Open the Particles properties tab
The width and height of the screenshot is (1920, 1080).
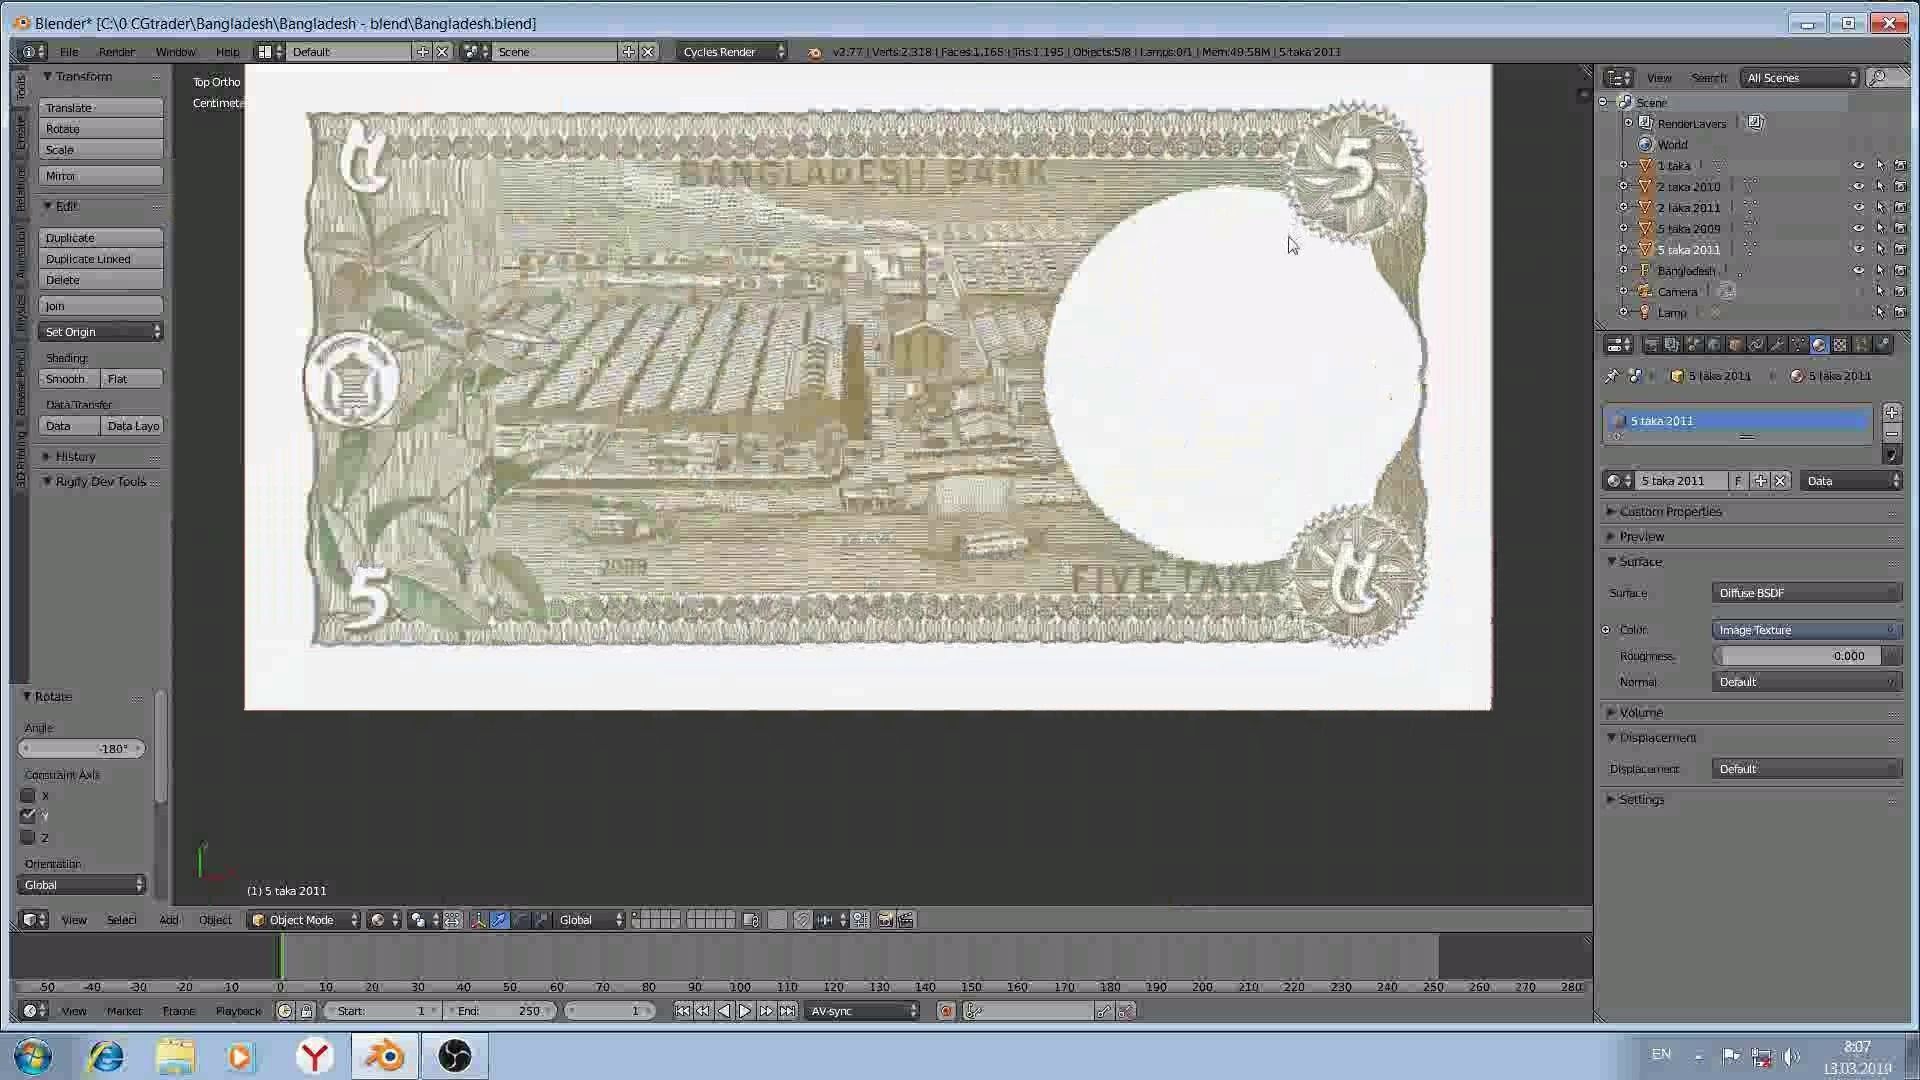(x=1861, y=345)
